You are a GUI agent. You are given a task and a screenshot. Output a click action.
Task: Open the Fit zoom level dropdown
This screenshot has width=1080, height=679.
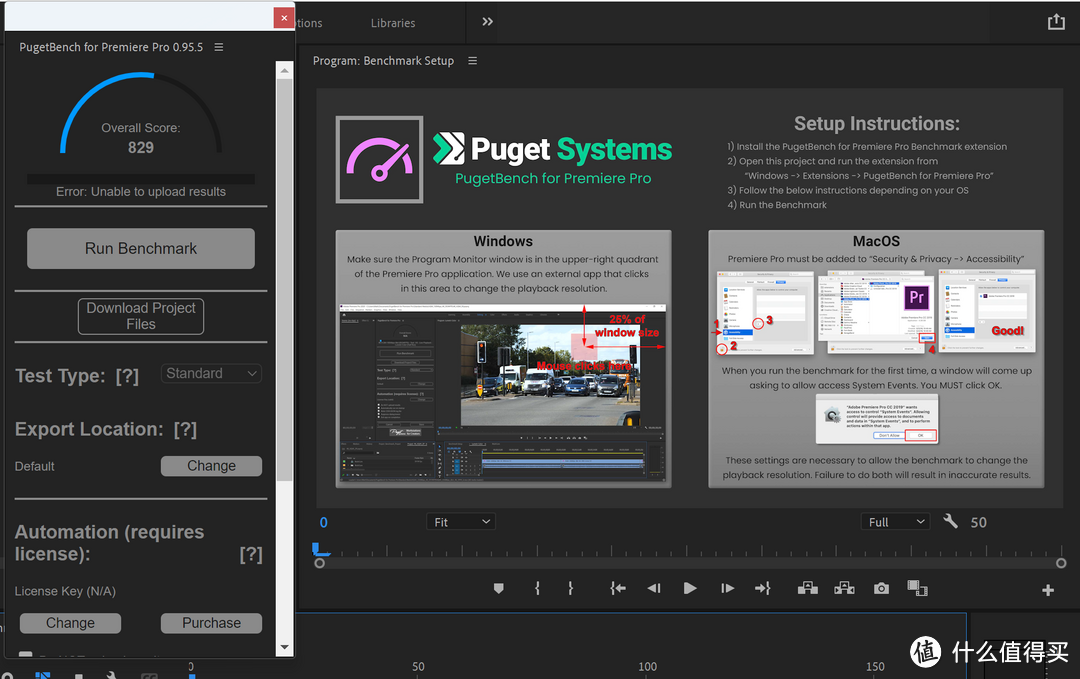[461, 522]
